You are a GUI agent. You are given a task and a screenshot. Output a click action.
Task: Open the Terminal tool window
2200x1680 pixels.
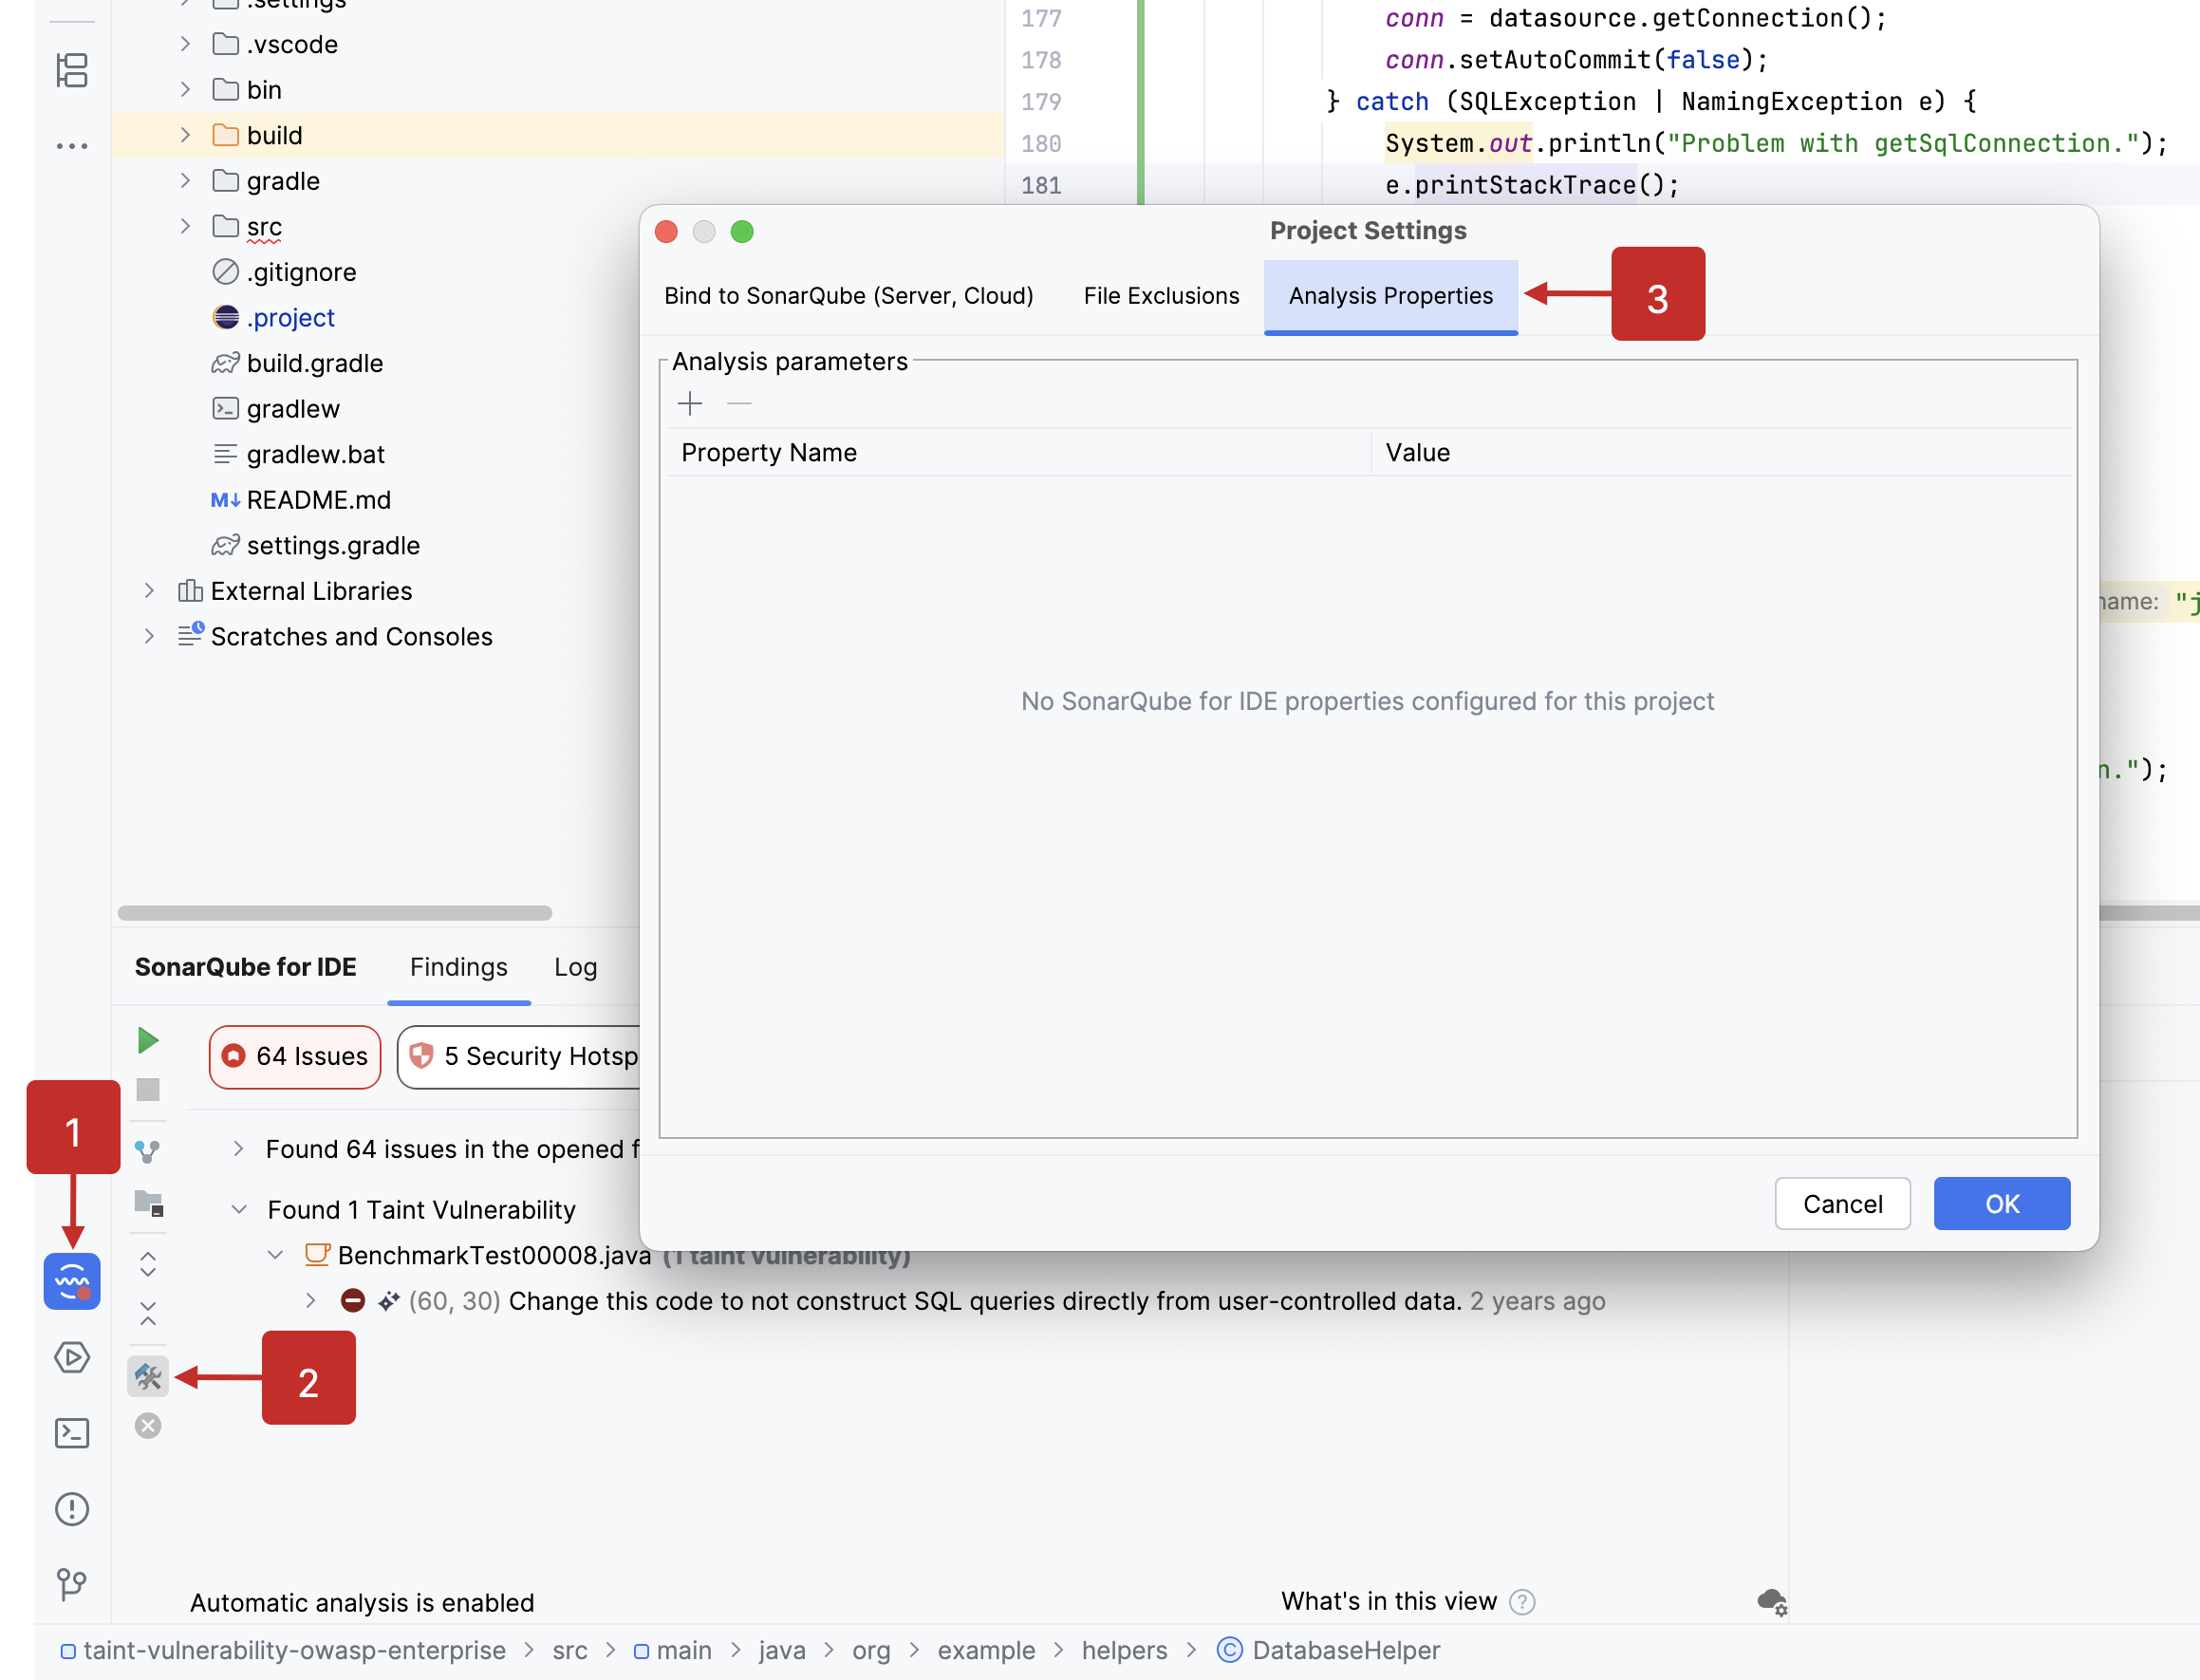(x=71, y=1433)
